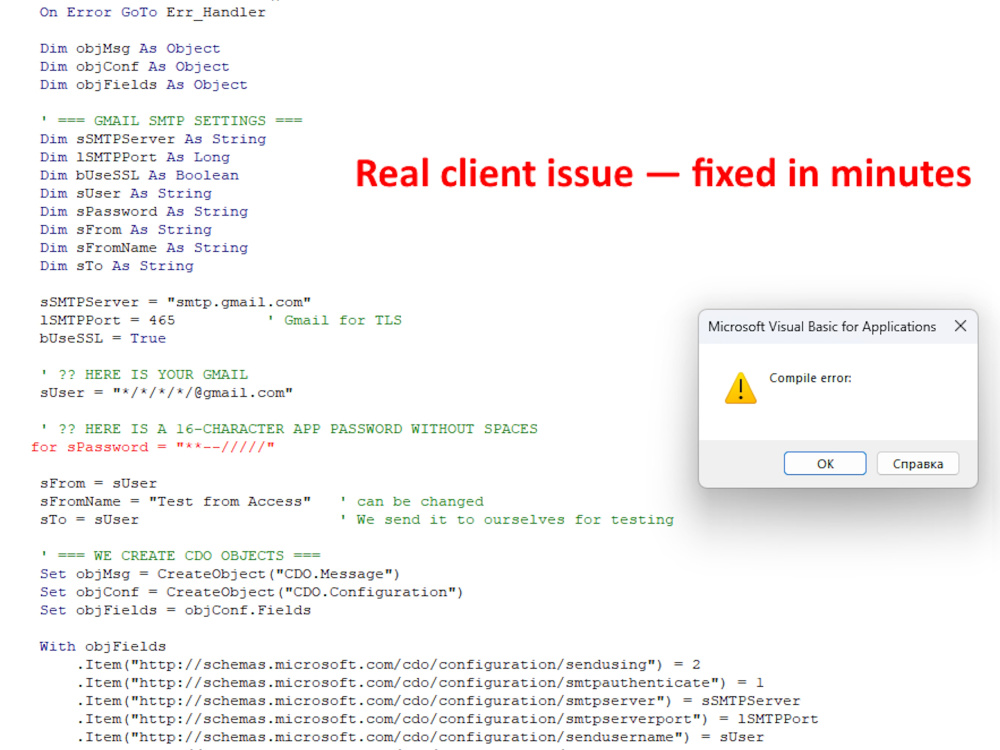Click the dialog title 'Microsoft Visual Basic for Applications'
1000x750 pixels.
(x=821, y=327)
